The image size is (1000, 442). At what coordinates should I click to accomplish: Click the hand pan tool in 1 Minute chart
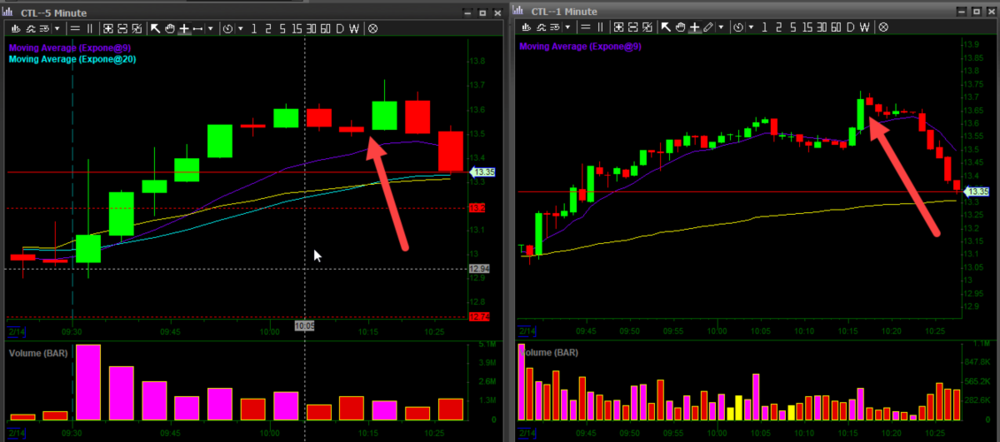coord(681,28)
